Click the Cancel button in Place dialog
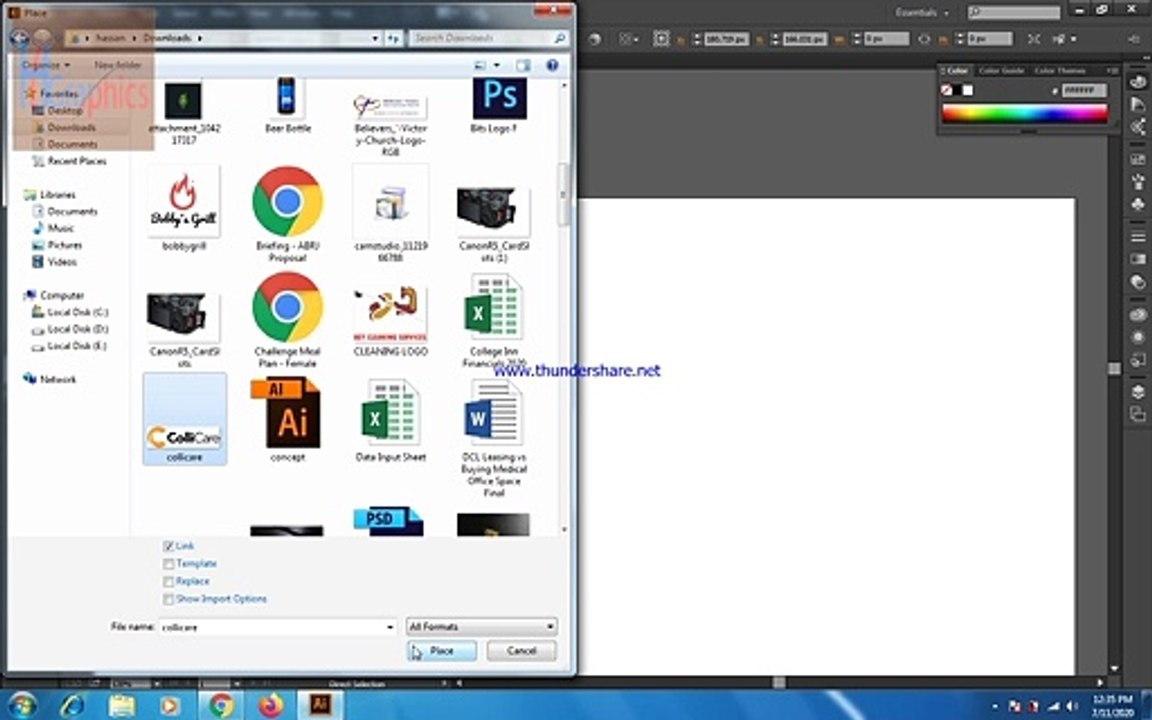The width and height of the screenshot is (1152, 720). pyautogui.click(x=522, y=651)
